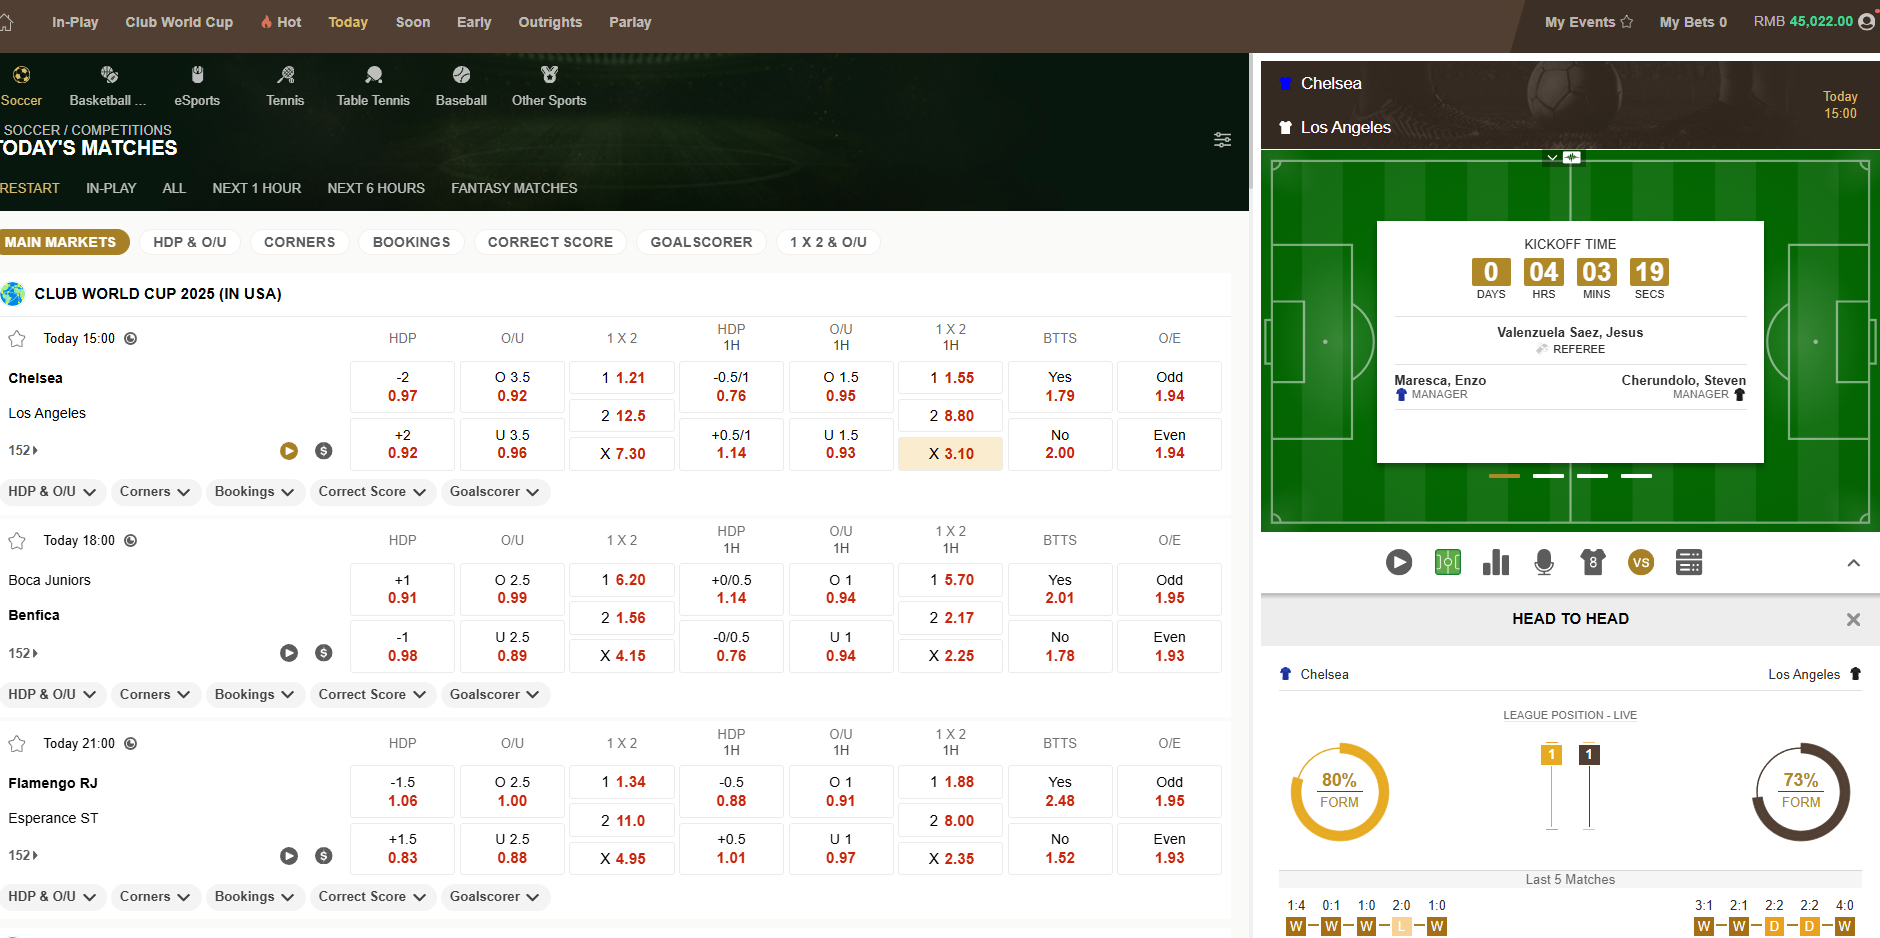Open the bar chart statistics icon
1880x938 pixels.
click(x=1496, y=563)
